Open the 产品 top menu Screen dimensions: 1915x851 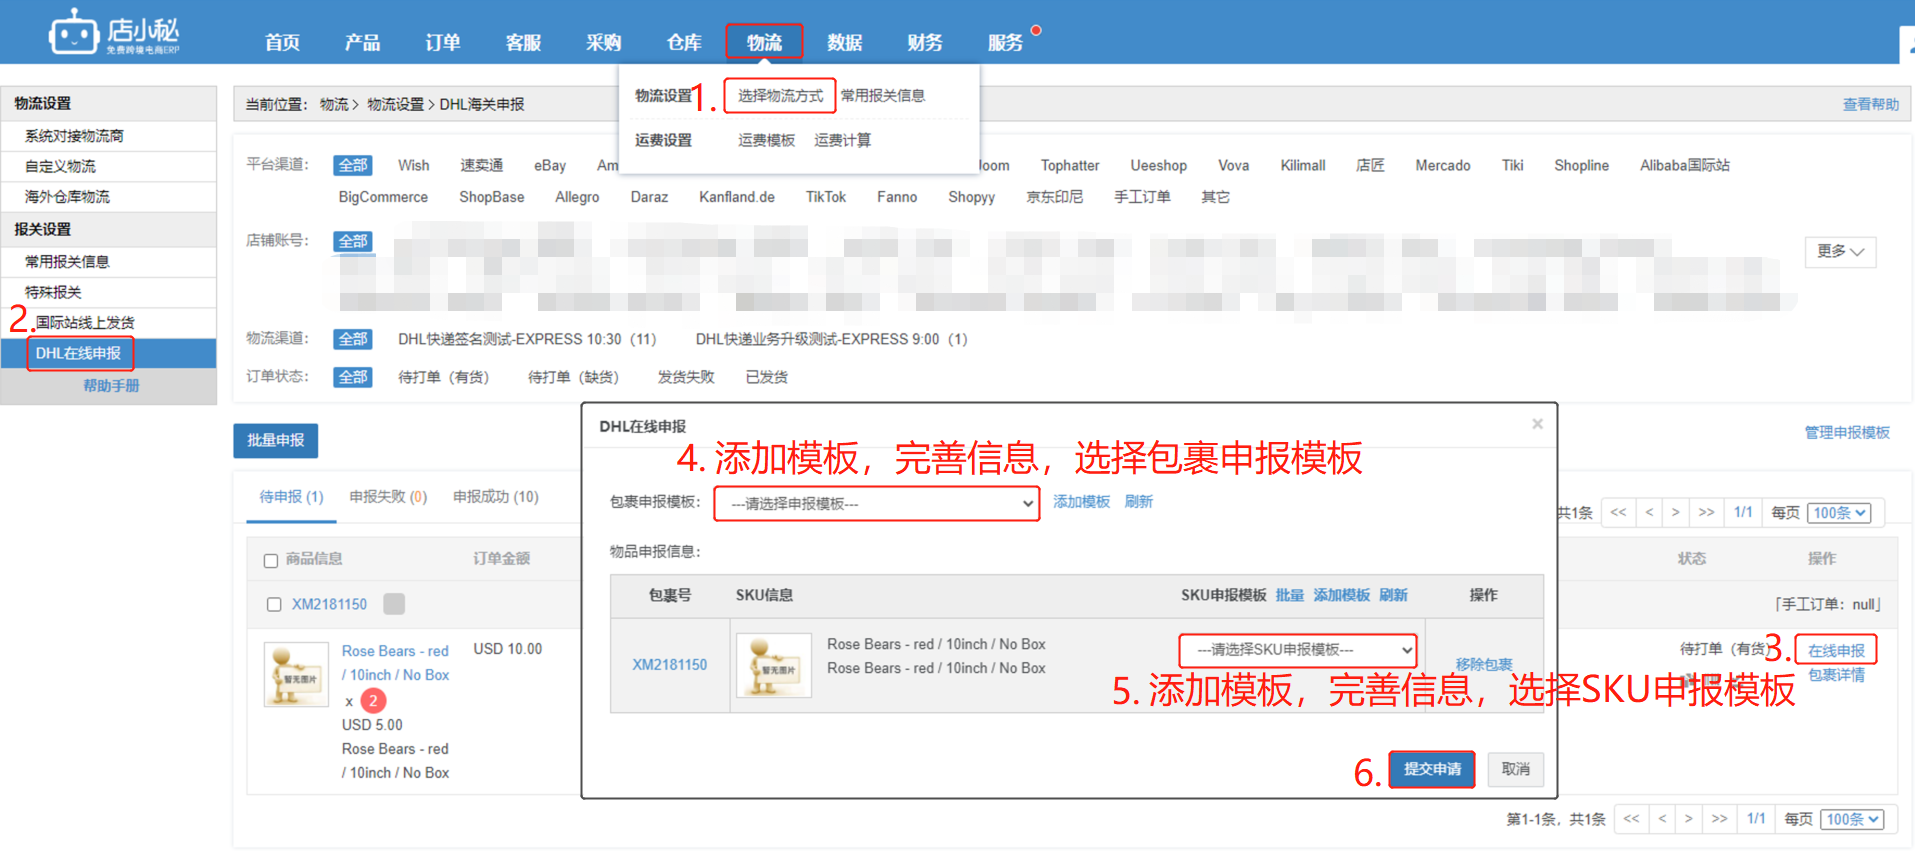pos(362,42)
